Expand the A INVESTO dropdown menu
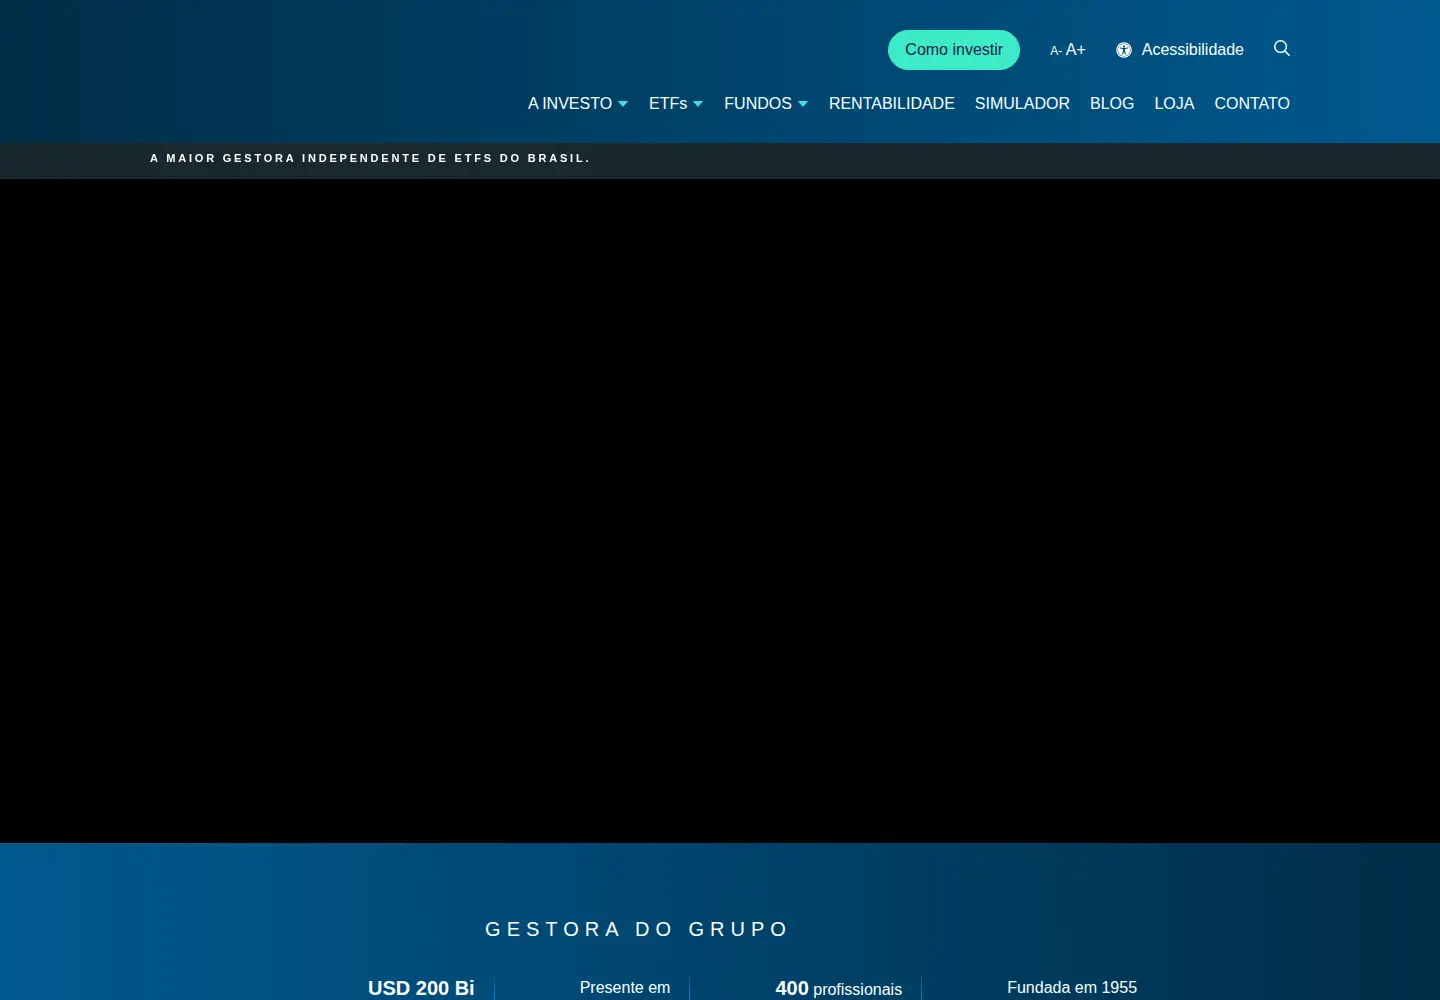 (x=578, y=103)
